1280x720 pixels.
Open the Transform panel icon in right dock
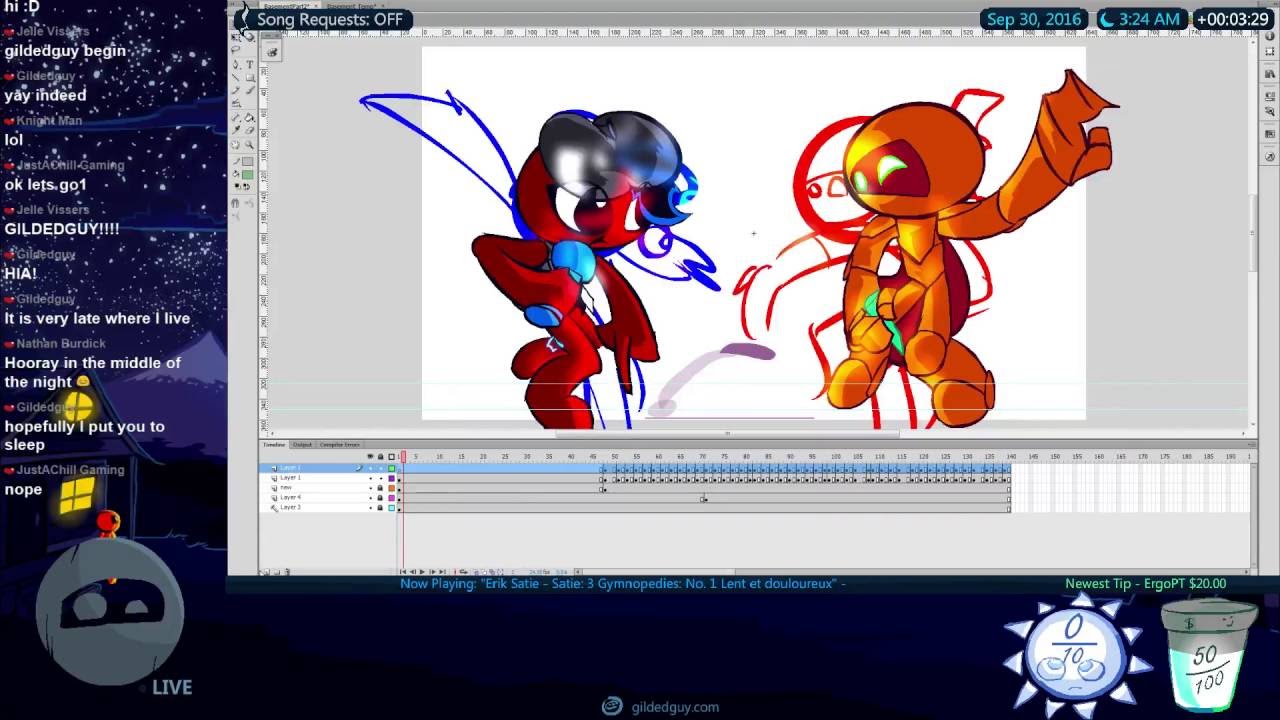click(1270, 51)
